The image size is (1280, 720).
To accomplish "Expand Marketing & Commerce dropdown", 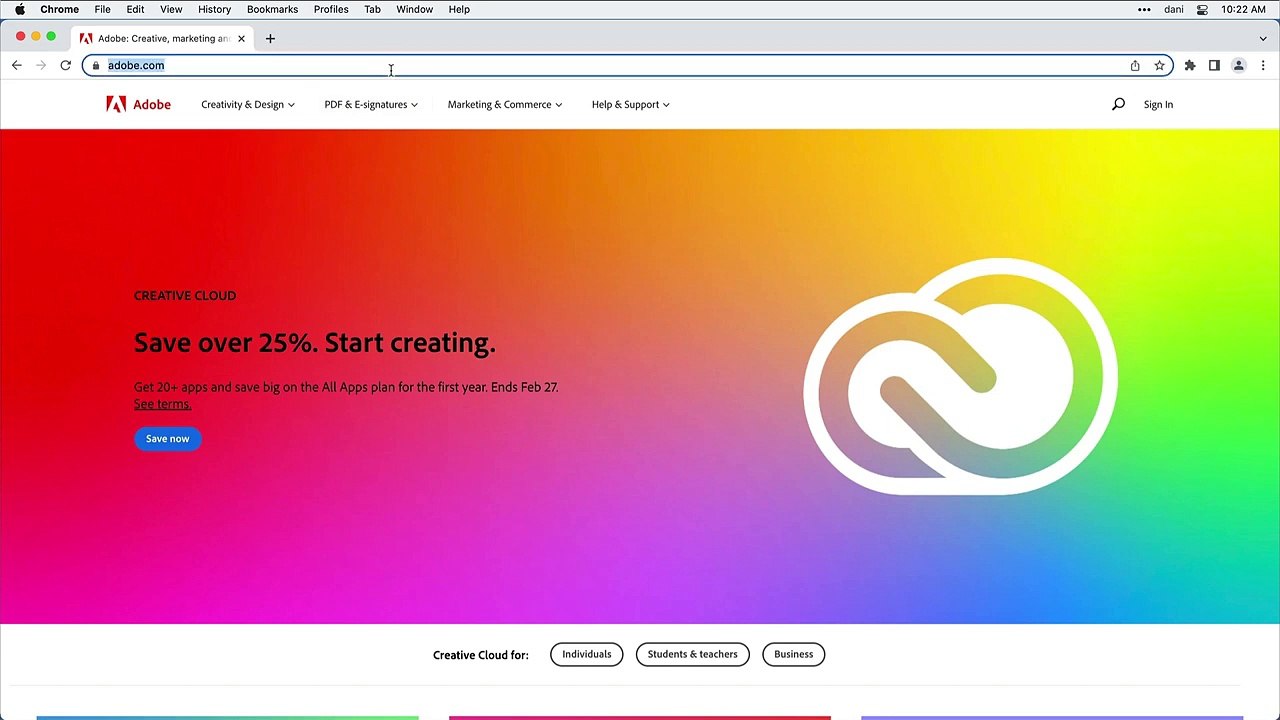I will click(505, 104).
